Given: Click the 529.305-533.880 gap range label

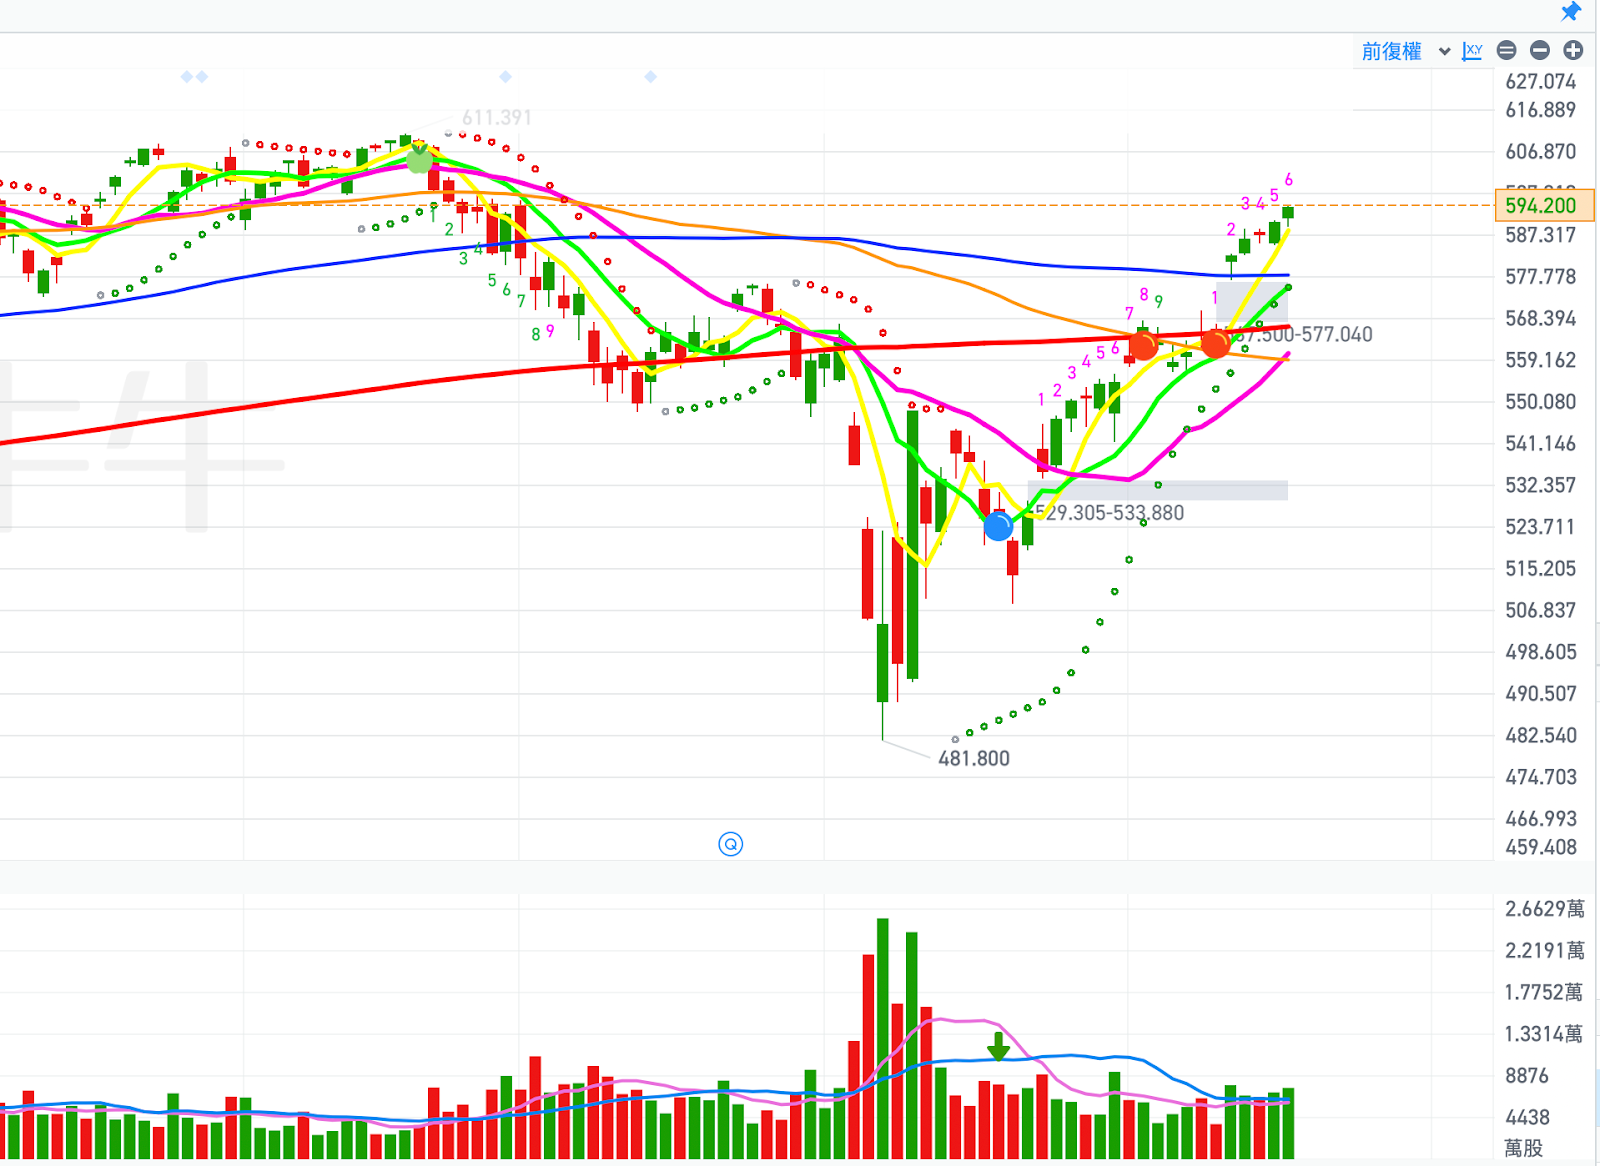Looking at the screenshot, I should [x=1109, y=513].
